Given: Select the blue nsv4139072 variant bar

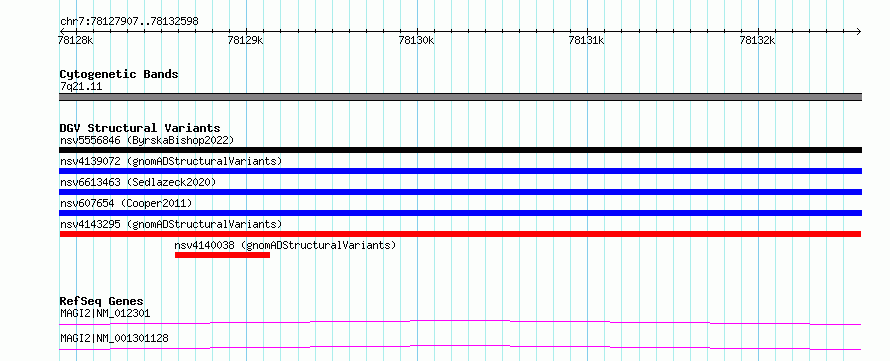Looking at the screenshot, I should (x=460, y=171).
